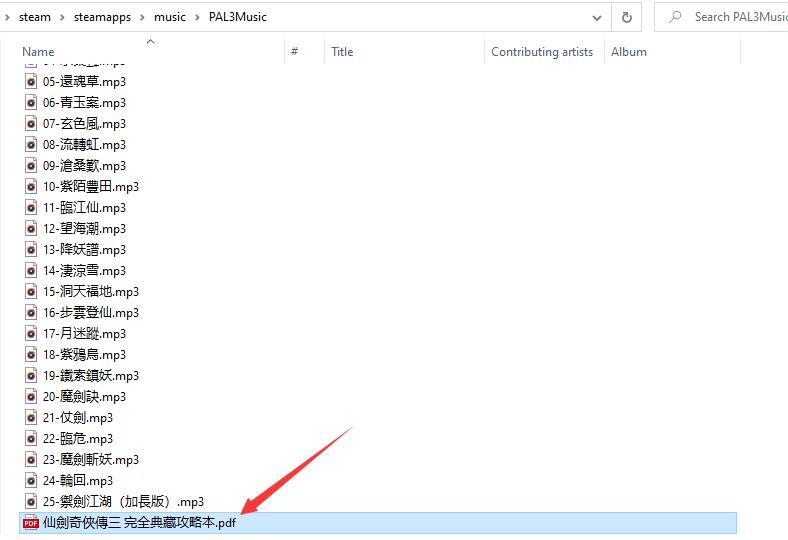The image size is (788, 540).
Task: Go to the music folder breadcrumb
Action: click(x=169, y=17)
